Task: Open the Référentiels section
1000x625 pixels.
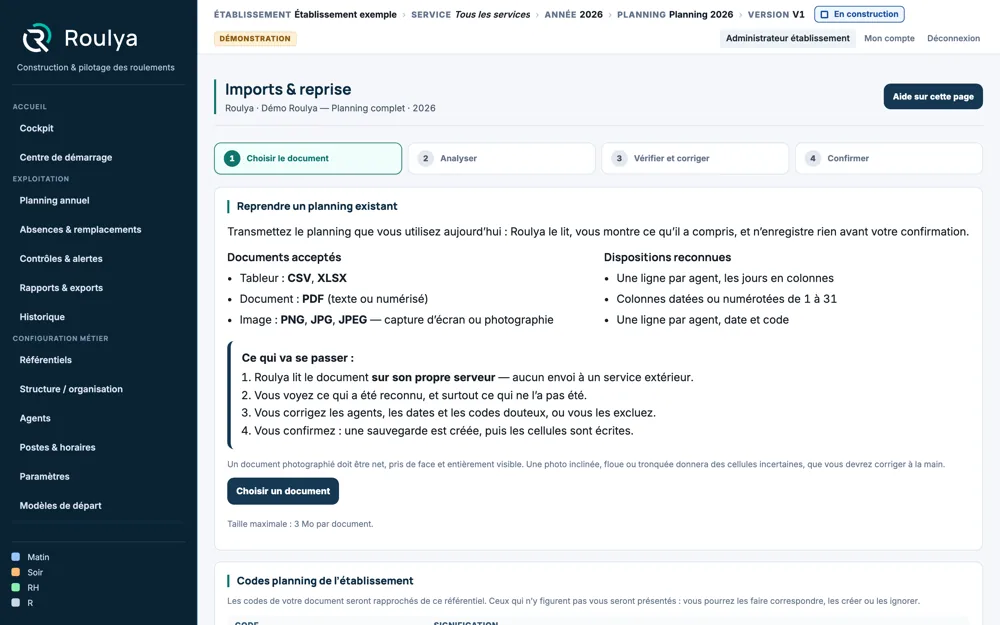Action: (x=45, y=360)
